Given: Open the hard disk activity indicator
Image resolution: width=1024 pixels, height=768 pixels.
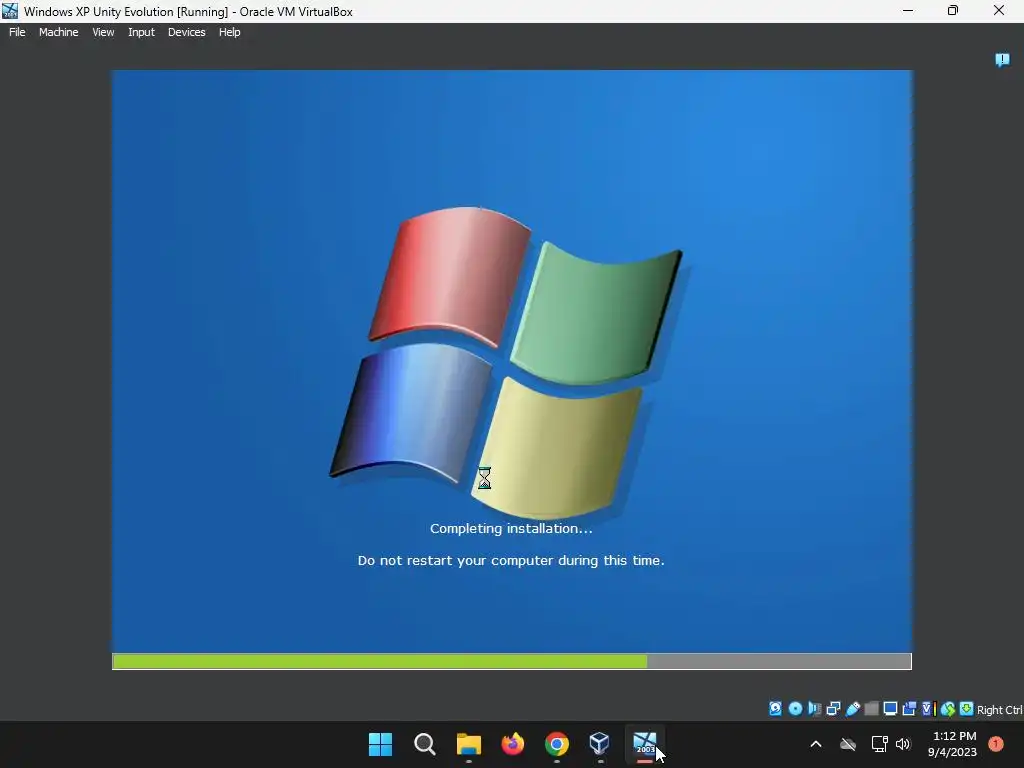Looking at the screenshot, I should point(775,709).
